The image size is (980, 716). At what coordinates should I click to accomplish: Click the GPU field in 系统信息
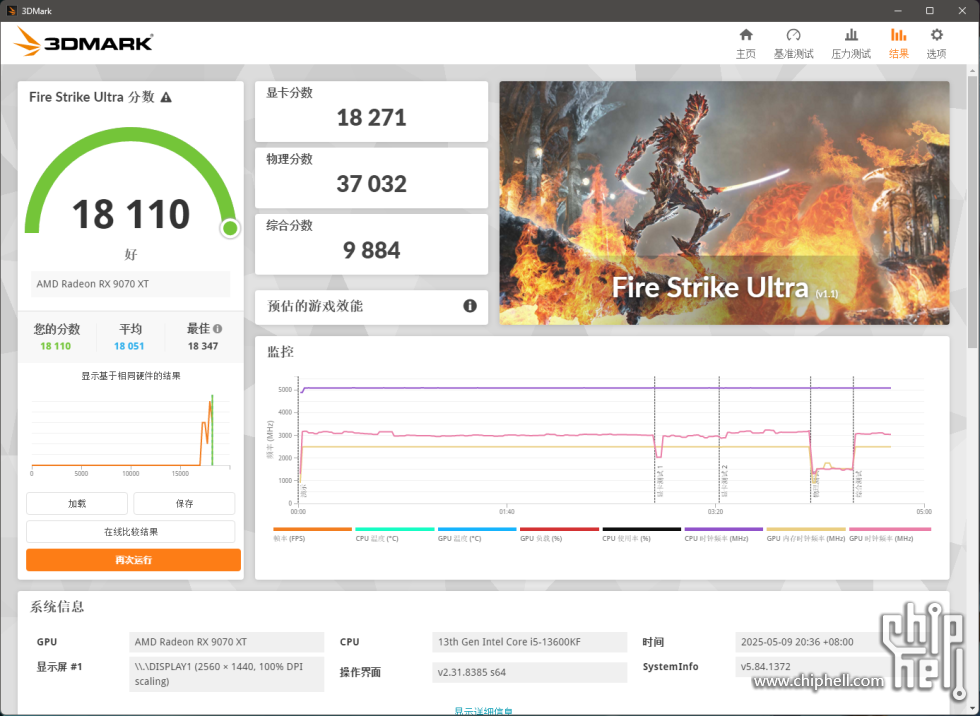[x=226, y=642]
